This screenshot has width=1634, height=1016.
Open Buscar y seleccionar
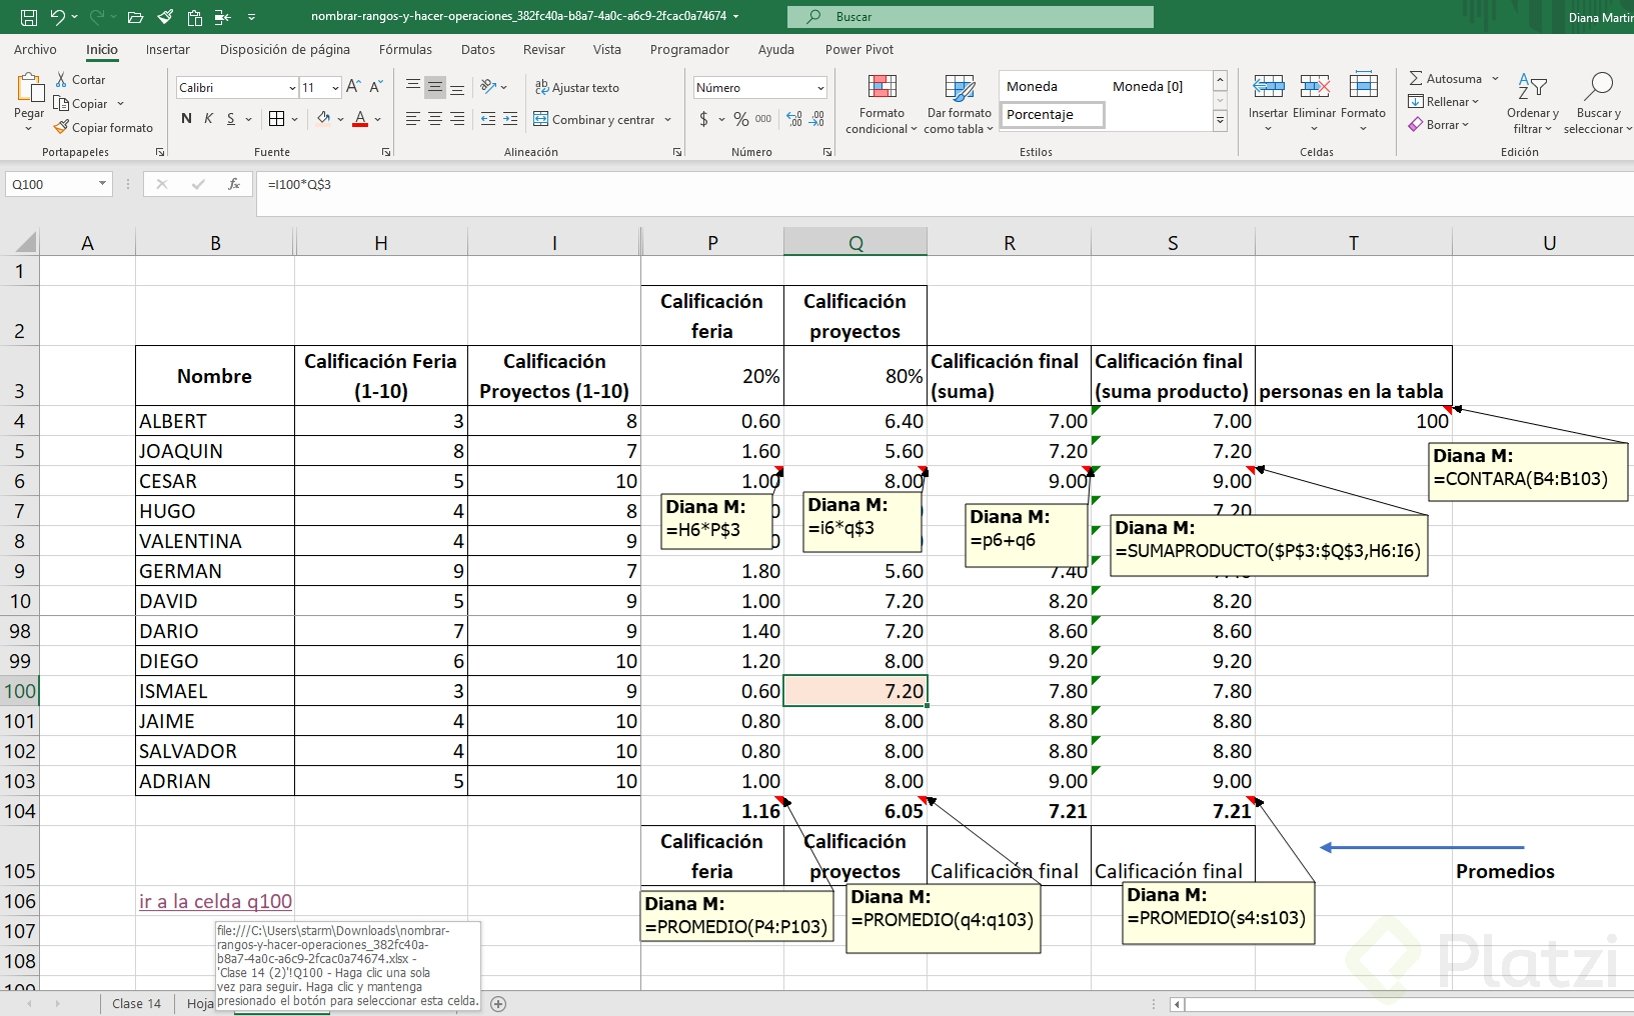click(x=1597, y=102)
